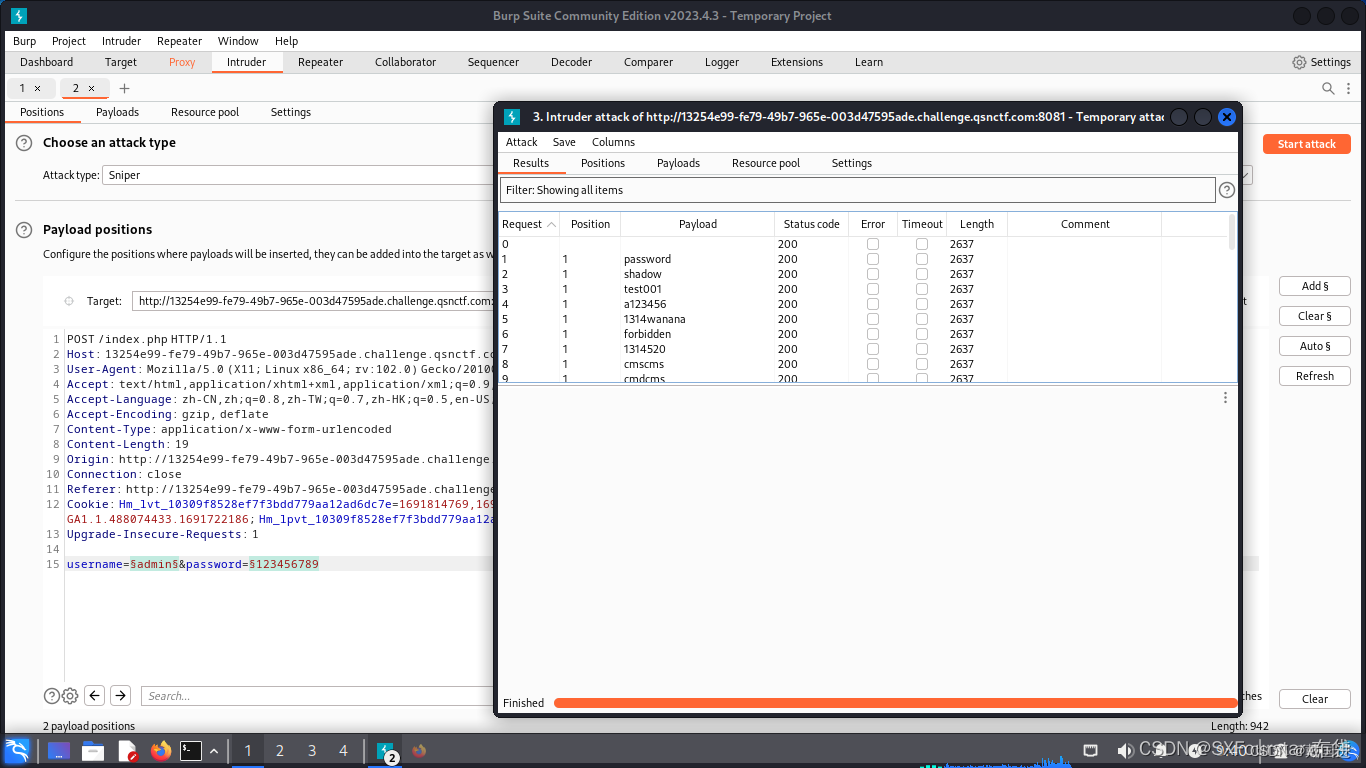Click the help icon beside request search bar

click(x=51, y=696)
